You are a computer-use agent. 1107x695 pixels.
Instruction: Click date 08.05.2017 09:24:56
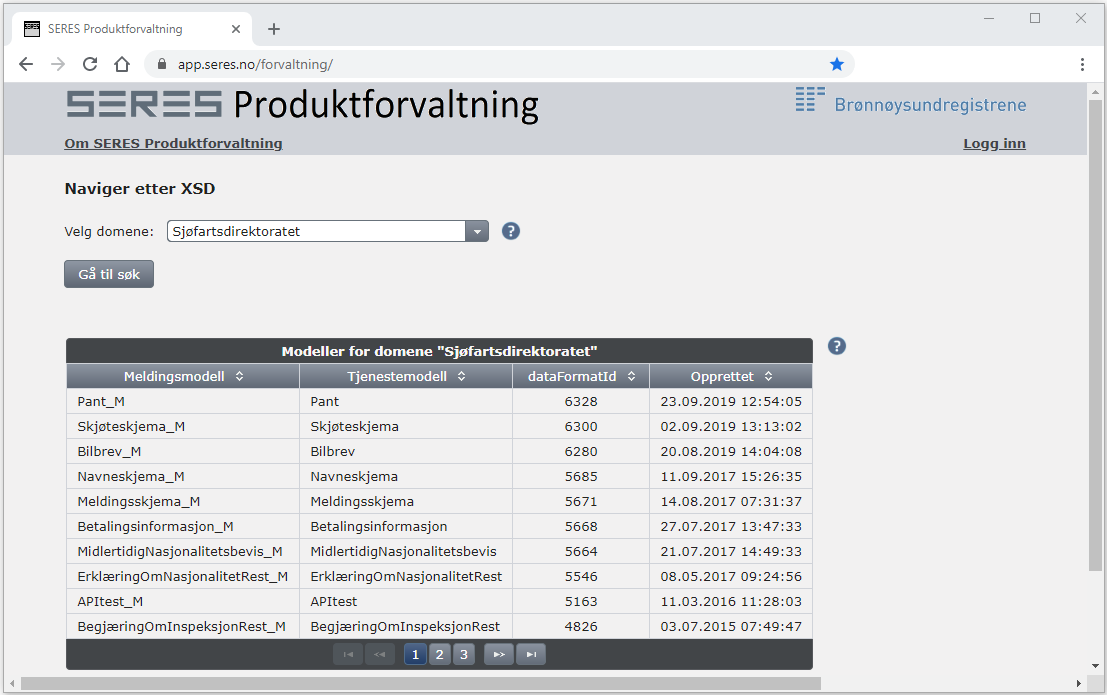click(731, 576)
